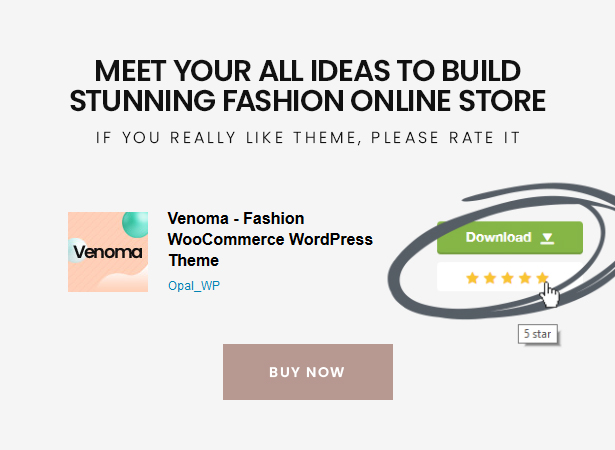The height and width of the screenshot is (450, 615).
Task: Click the first rating star
Action: pyautogui.click(x=472, y=277)
